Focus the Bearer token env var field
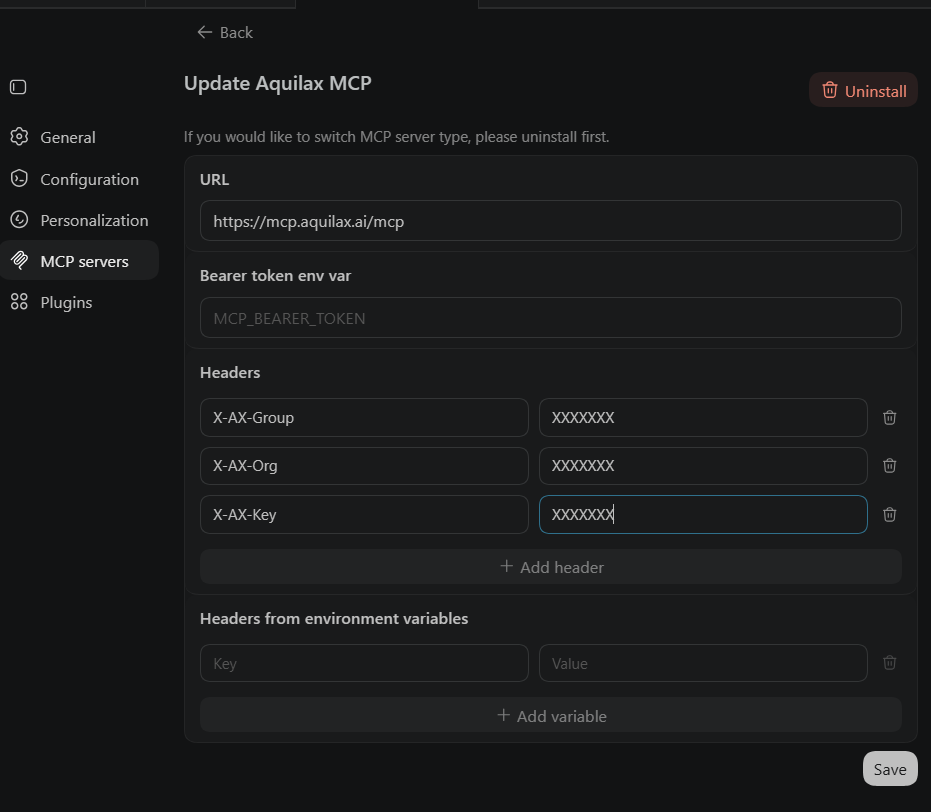The image size is (931, 812). 551,318
